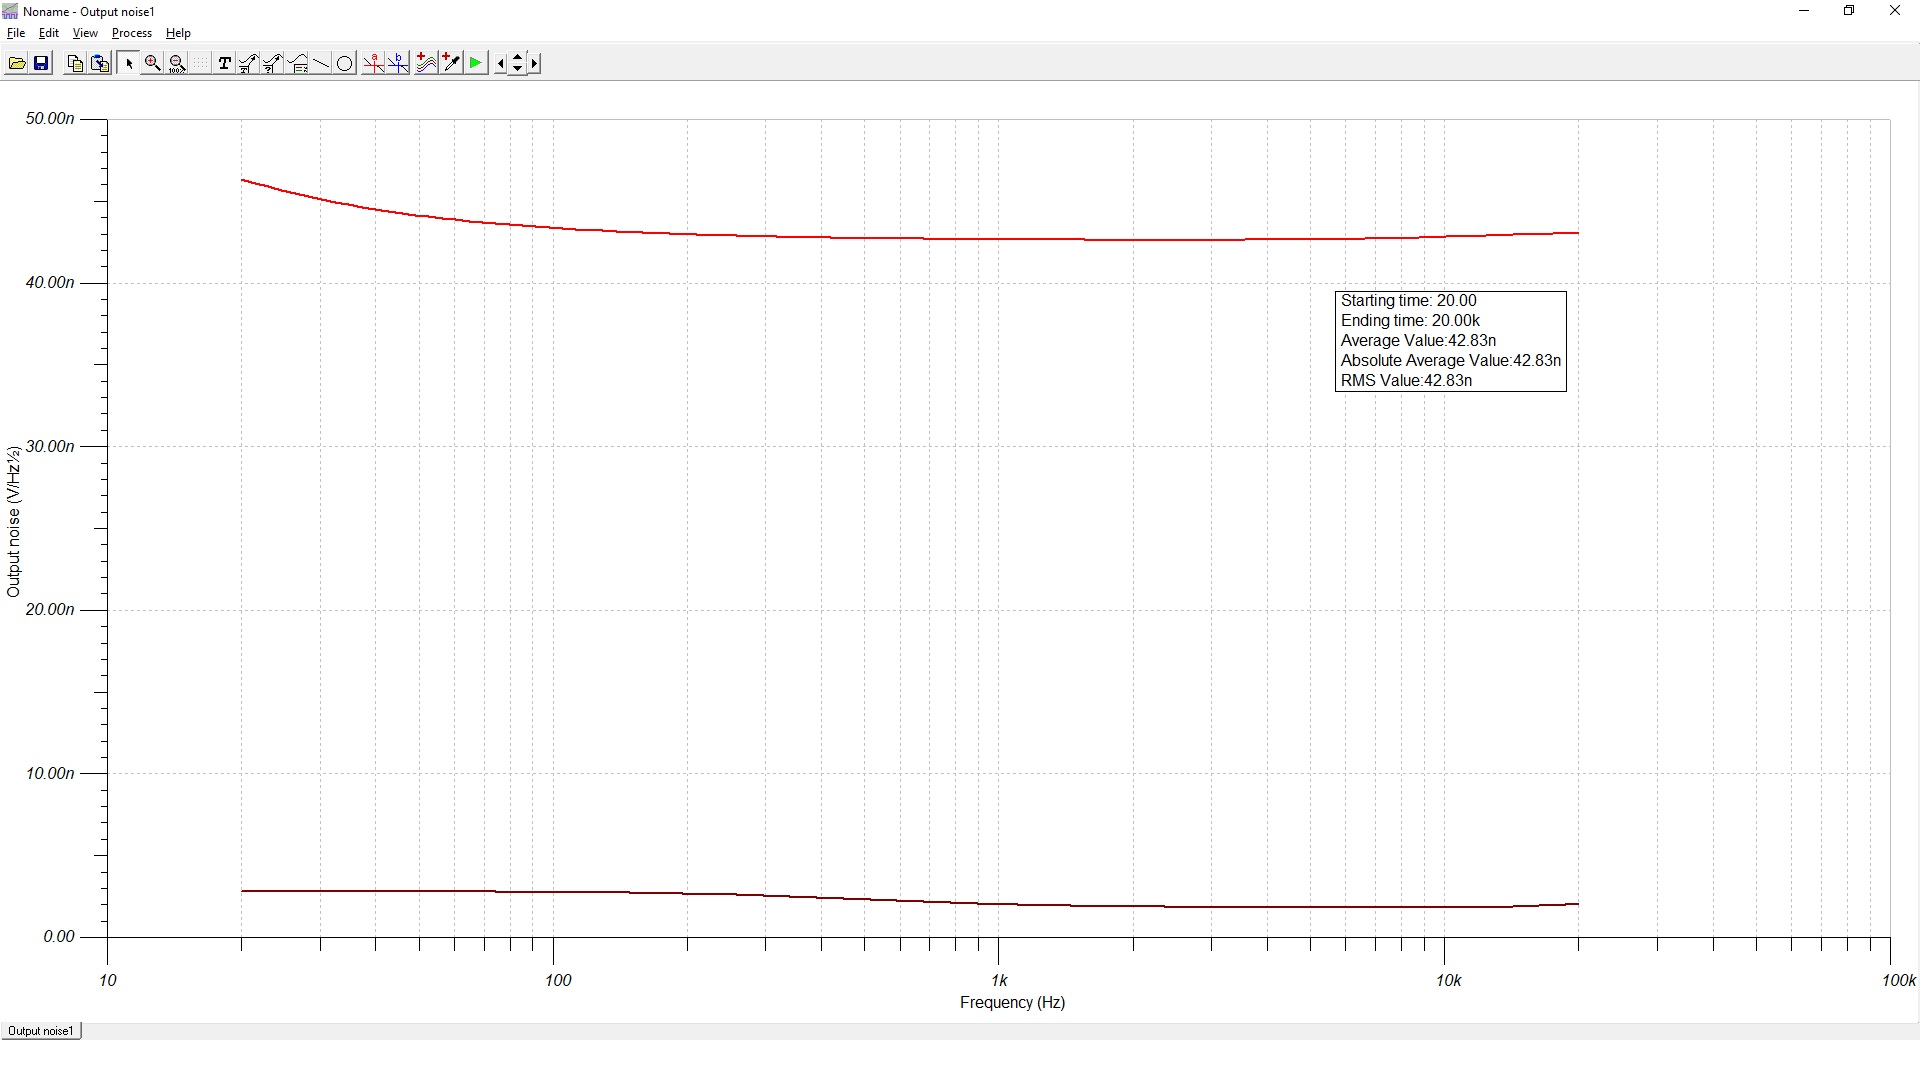Select the Circle drawing tool

pos(345,63)
